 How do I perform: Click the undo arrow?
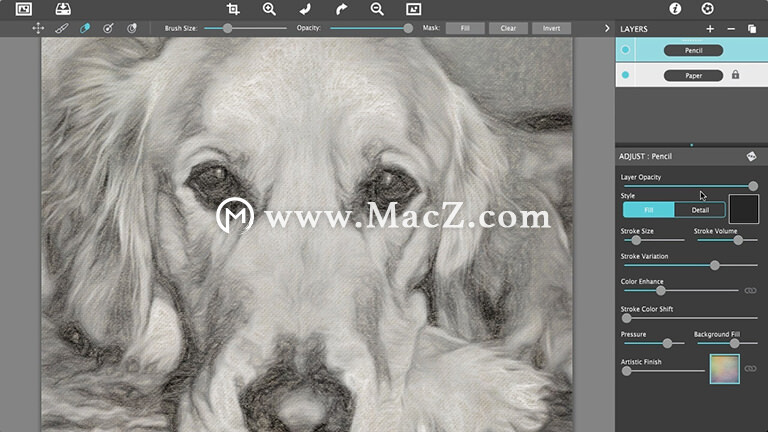[305, 9]
